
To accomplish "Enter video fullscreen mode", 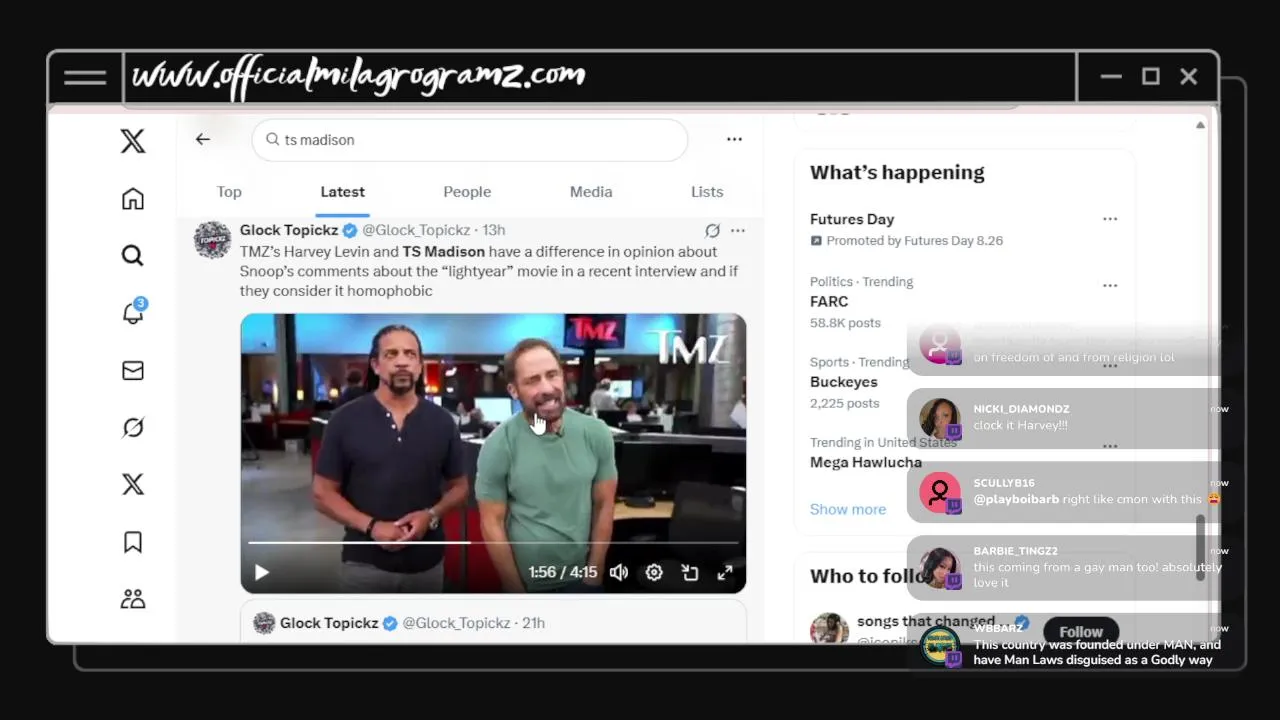I will (x=725, y=573).
